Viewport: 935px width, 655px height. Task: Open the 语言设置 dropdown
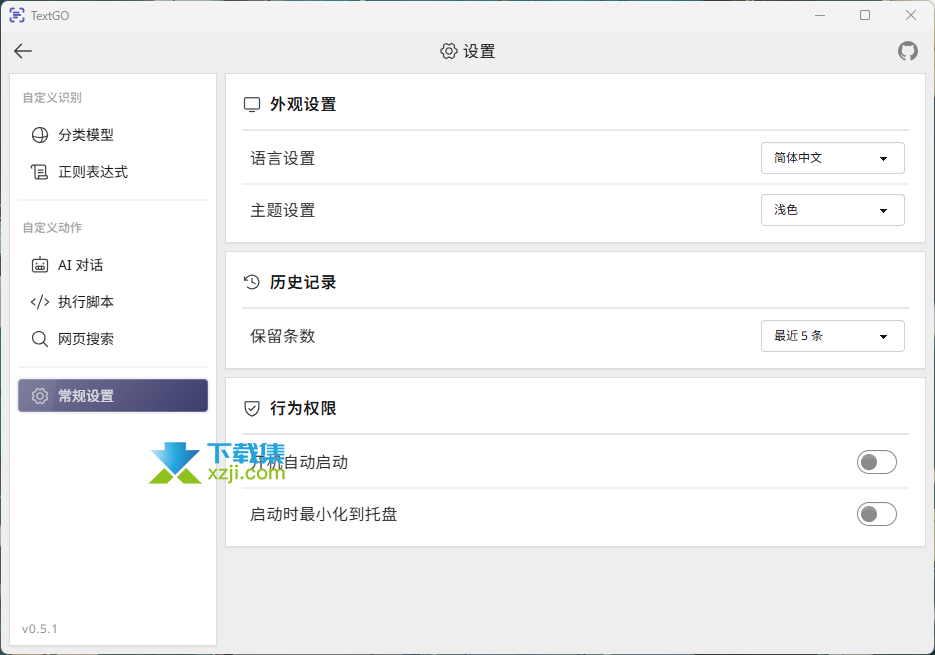click(x=833, y=158)
